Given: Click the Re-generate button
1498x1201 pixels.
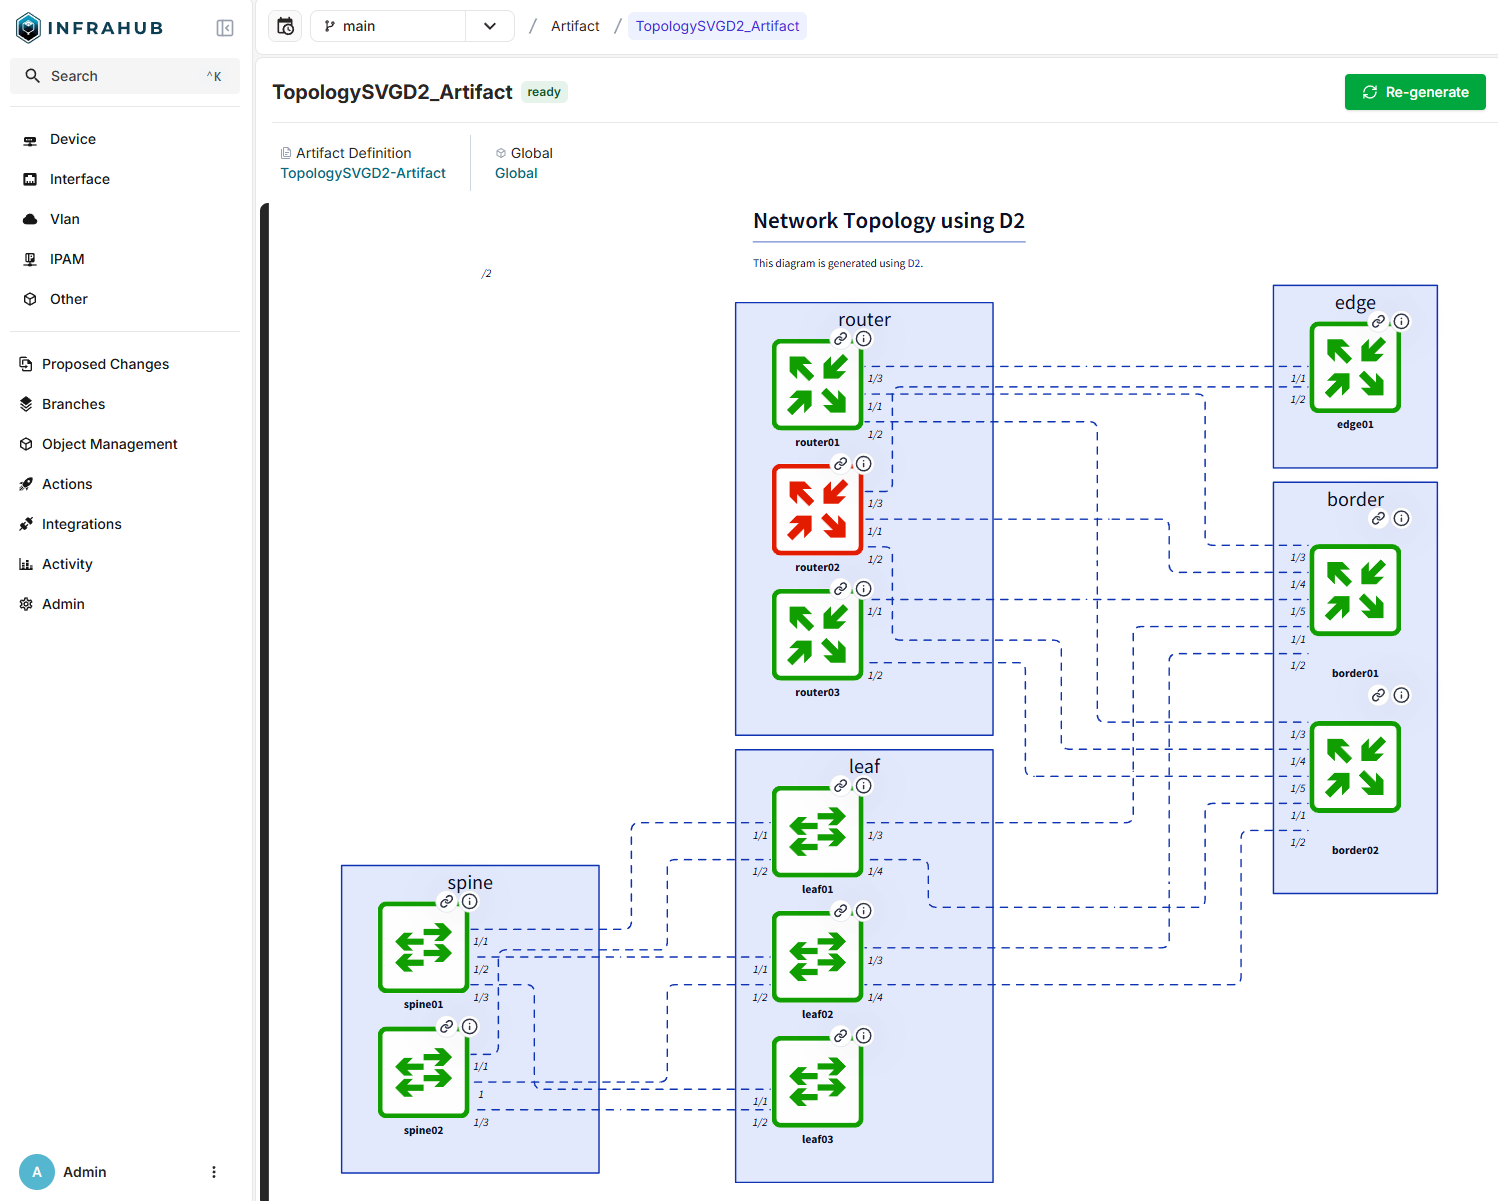Looking at the screenshot, I should point(1414,92).
